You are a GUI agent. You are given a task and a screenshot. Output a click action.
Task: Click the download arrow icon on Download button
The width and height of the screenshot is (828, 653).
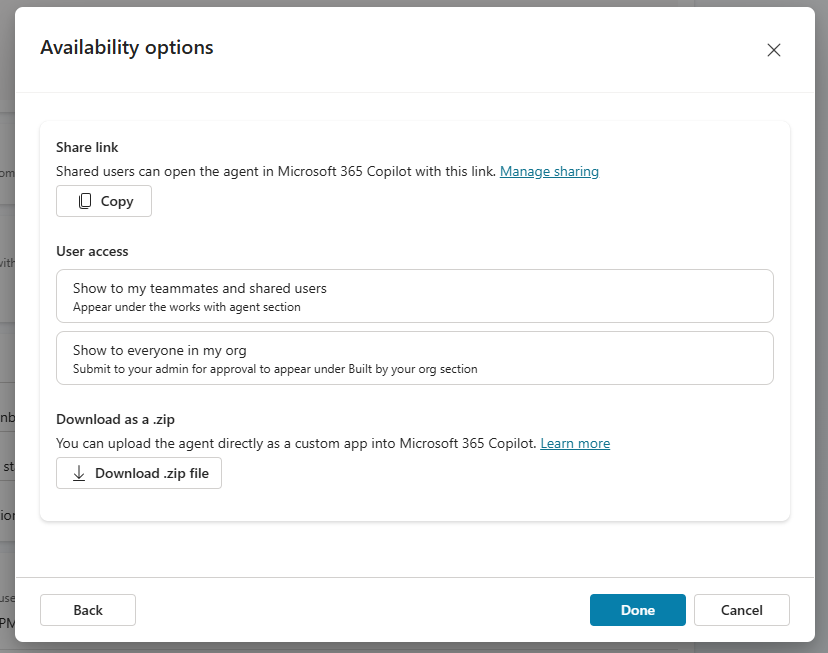79,473
